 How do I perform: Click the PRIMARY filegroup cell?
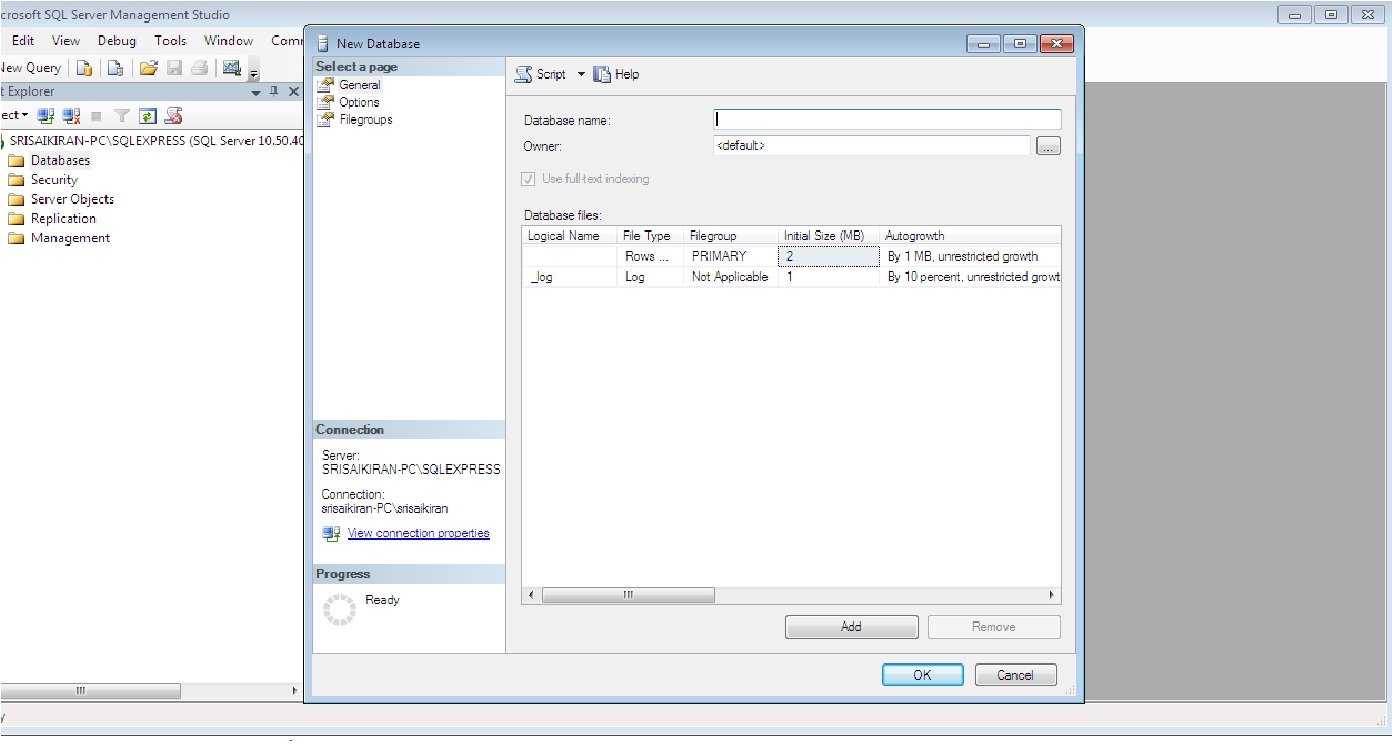(731, 256)
